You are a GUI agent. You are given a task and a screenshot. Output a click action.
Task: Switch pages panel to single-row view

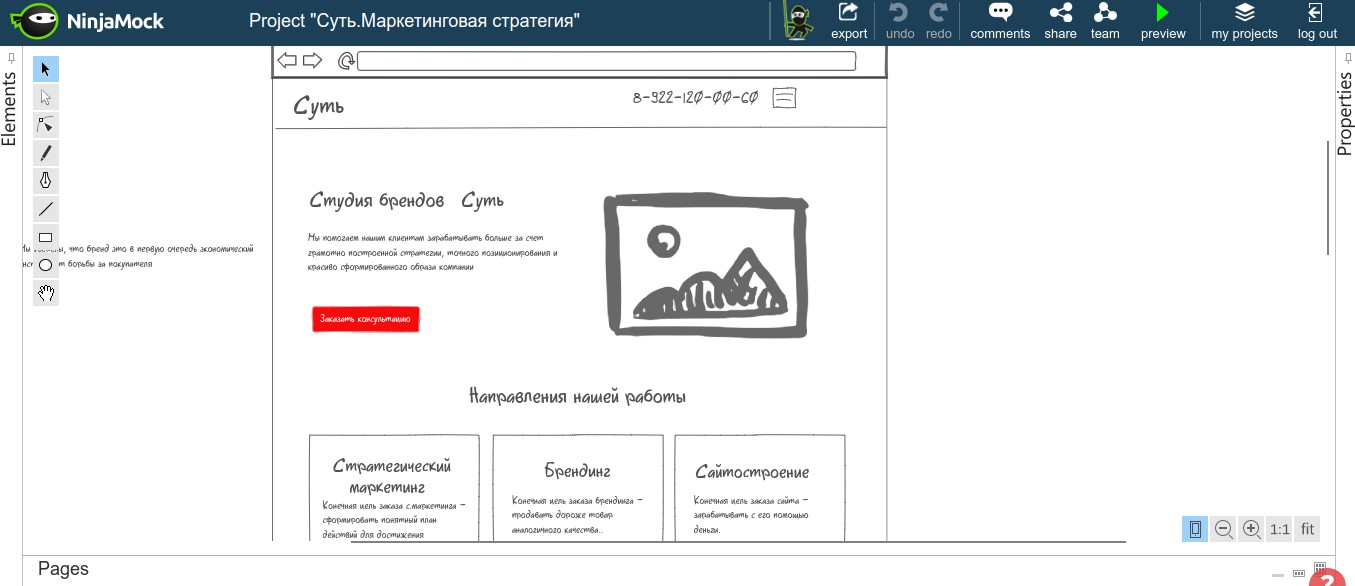pos(1298,573)
